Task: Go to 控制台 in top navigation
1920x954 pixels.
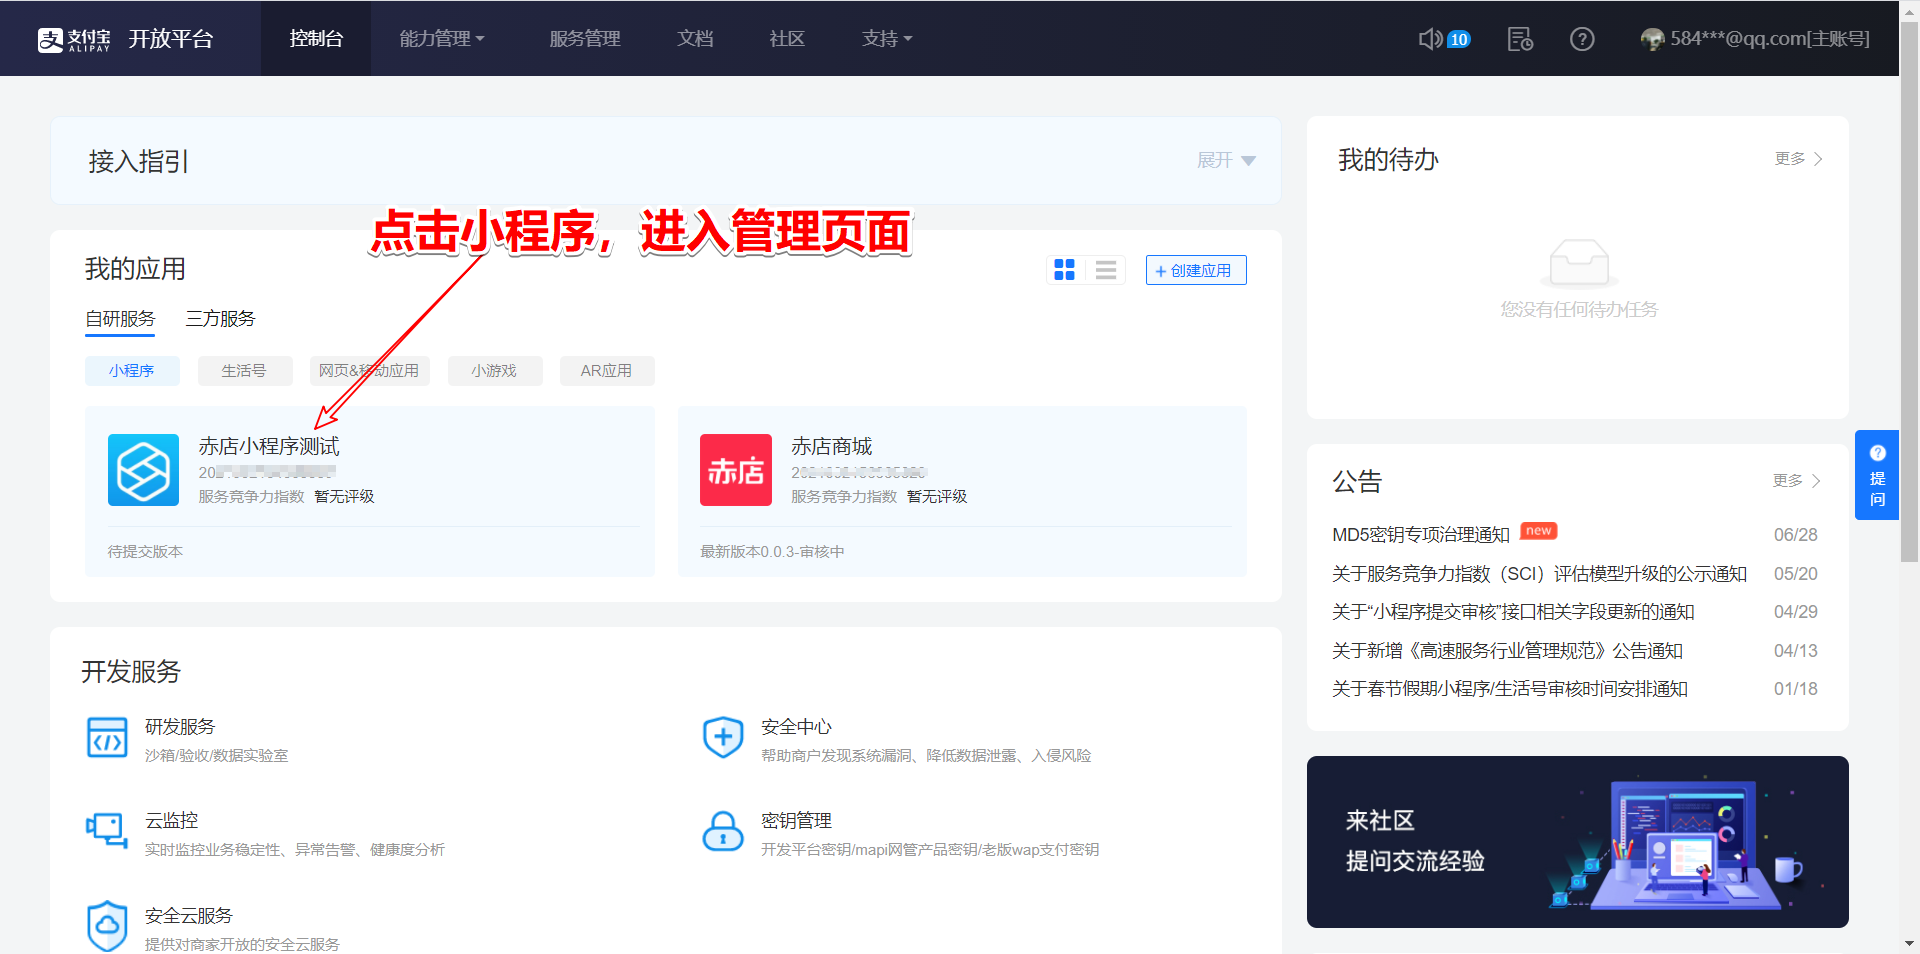Action: [316, 39]
